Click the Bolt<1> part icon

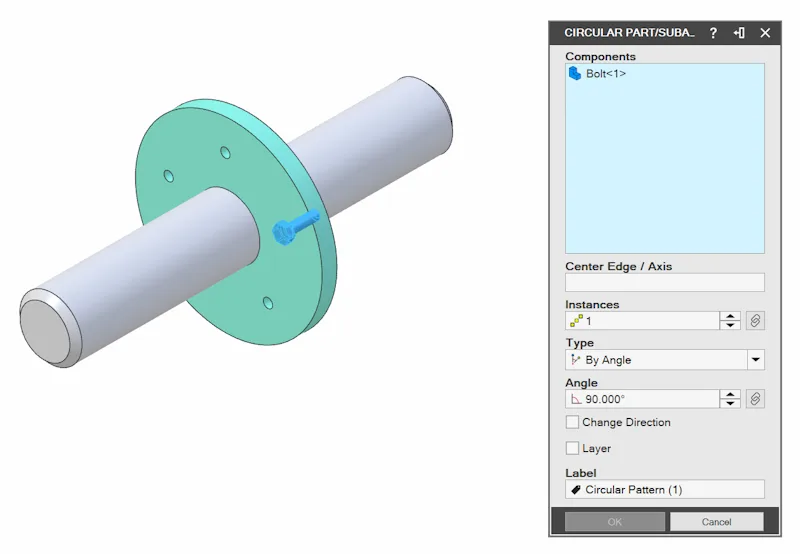click(574, 73)
